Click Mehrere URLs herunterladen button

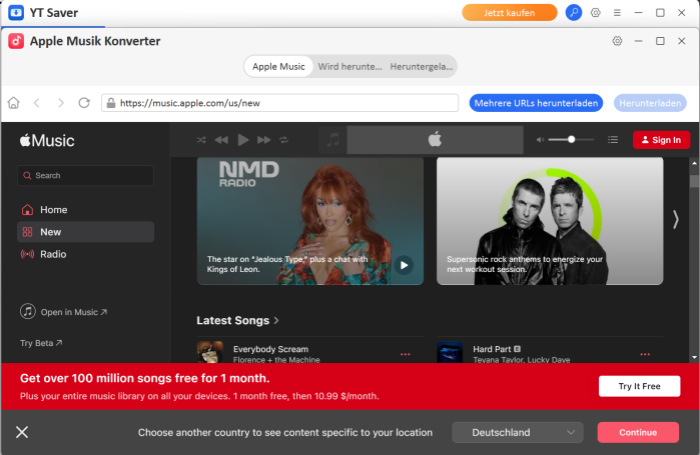click(x=536, y=103)
